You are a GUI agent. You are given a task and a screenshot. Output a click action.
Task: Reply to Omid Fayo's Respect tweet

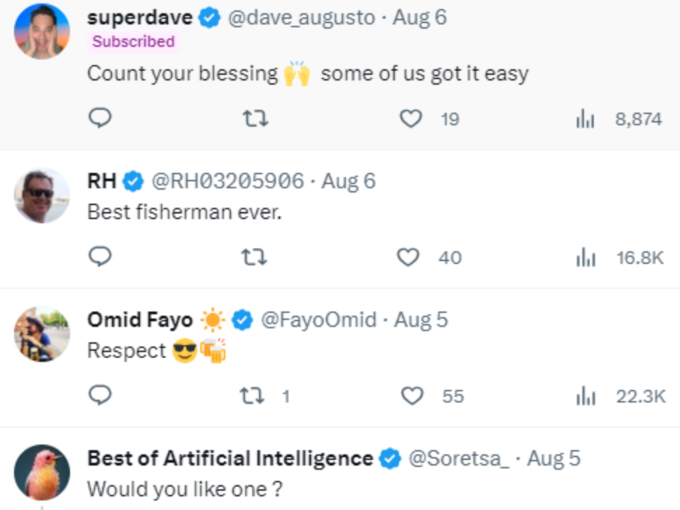[x=100, y=395]
